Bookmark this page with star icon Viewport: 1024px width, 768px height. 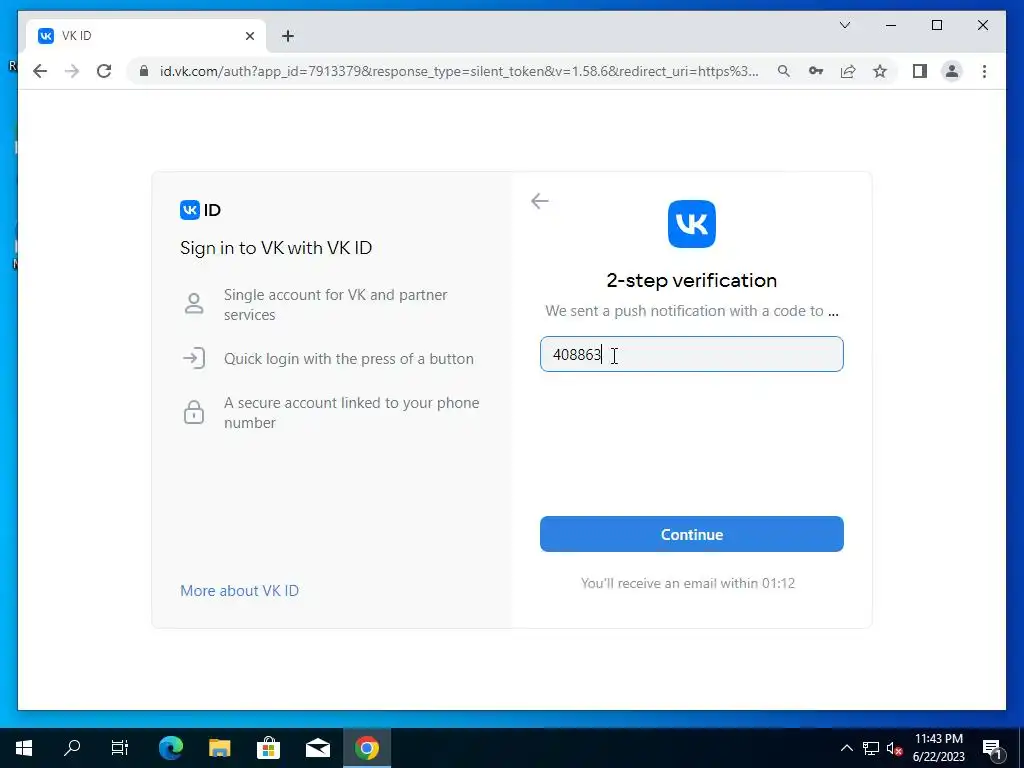point(880,71)
